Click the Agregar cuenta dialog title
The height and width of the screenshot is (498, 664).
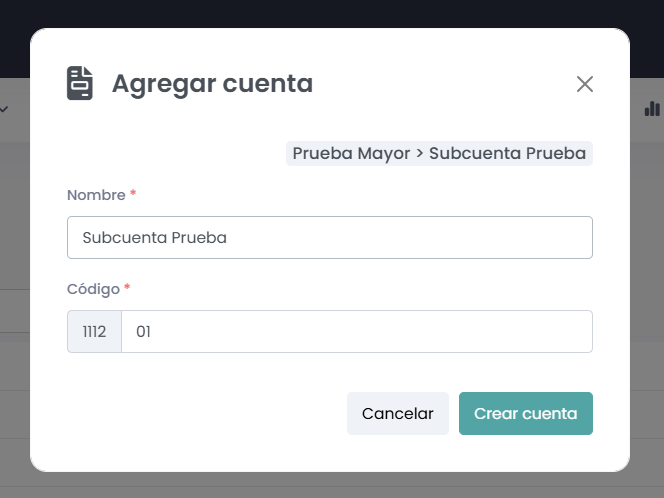point(212,84)
